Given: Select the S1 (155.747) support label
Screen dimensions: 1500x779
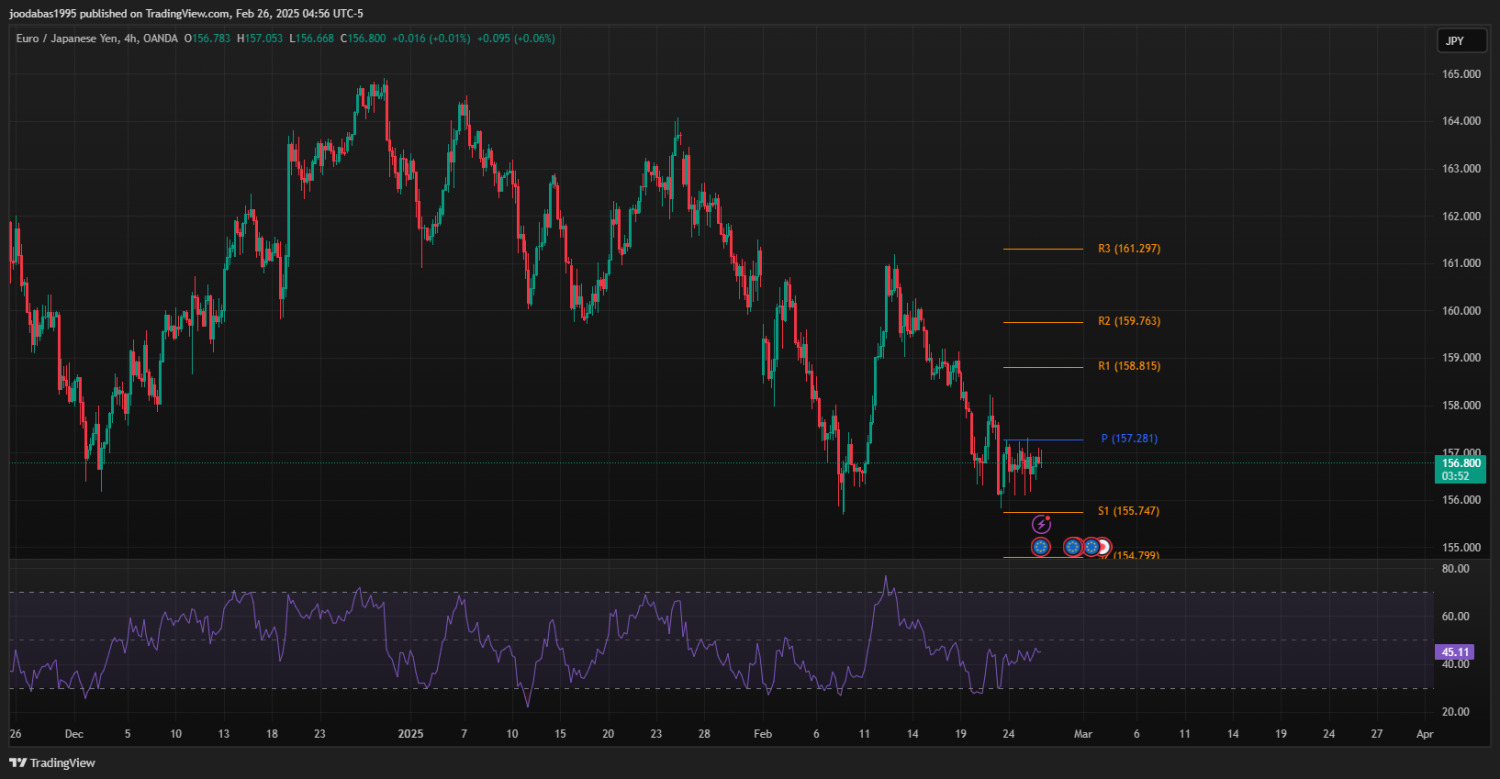Looking at the screenshot, I should 1129,511.
